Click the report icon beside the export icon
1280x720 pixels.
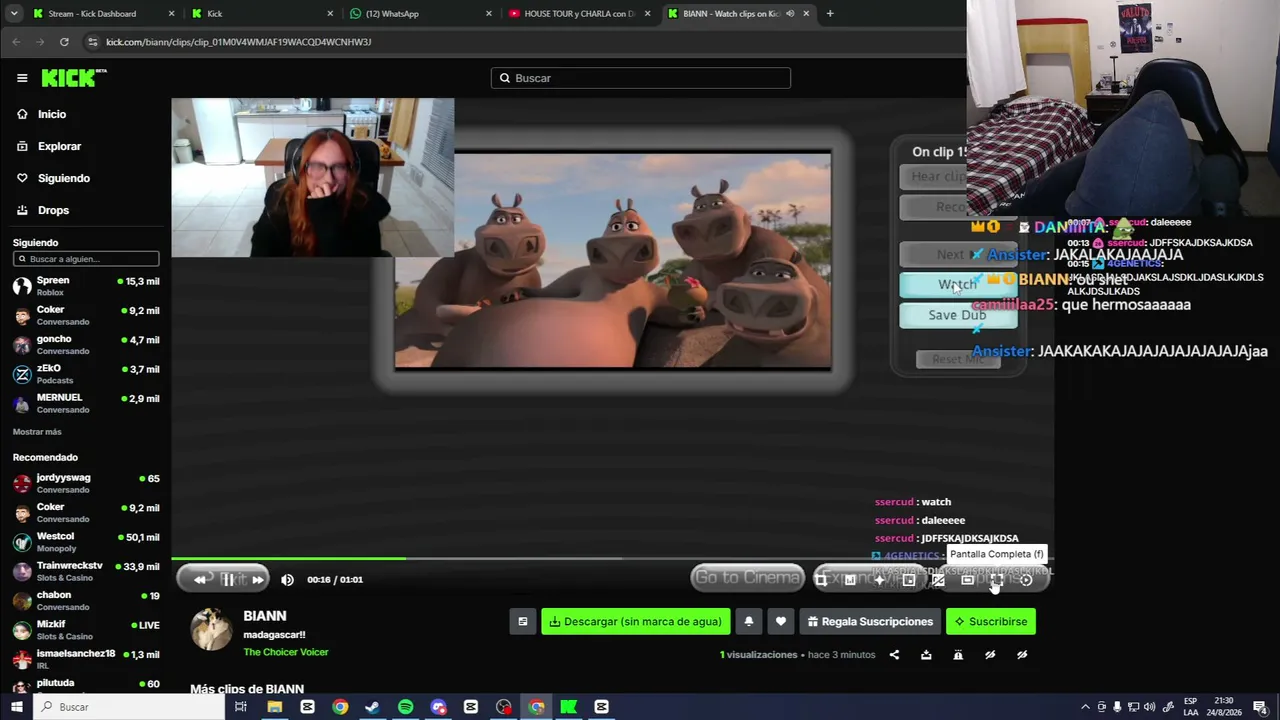[x=958, y=655]
